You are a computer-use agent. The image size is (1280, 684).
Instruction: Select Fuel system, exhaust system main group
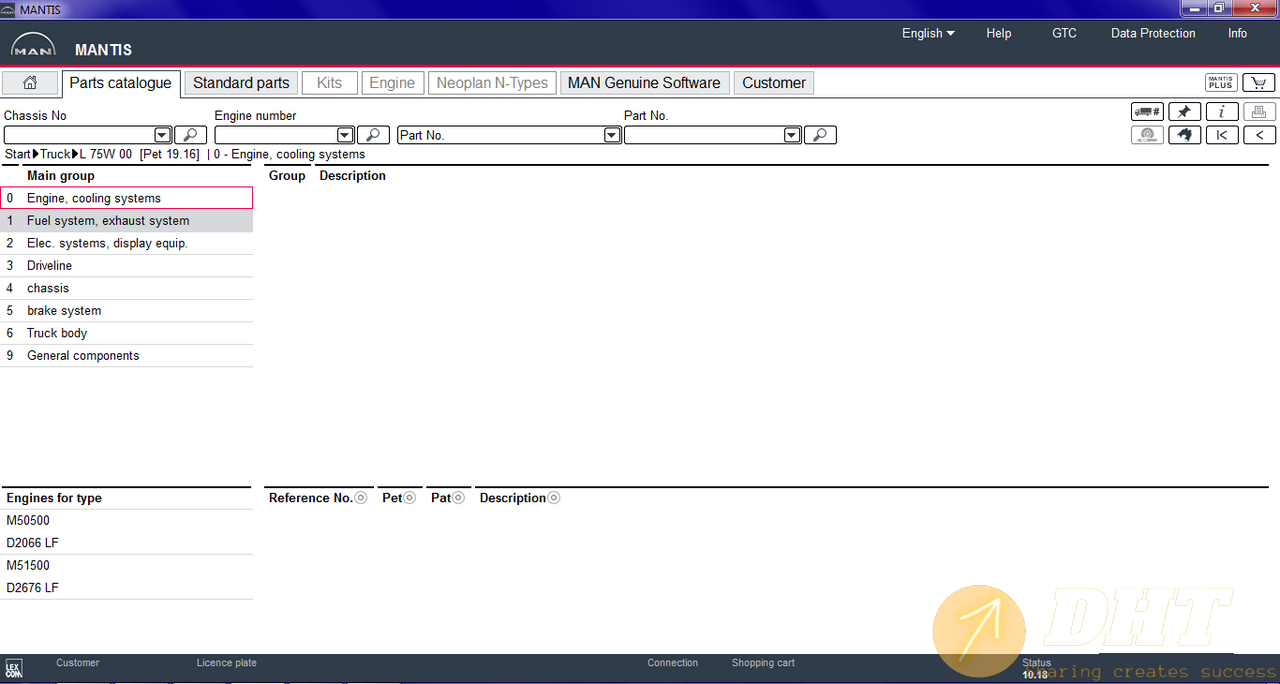(x=108, y=221)
